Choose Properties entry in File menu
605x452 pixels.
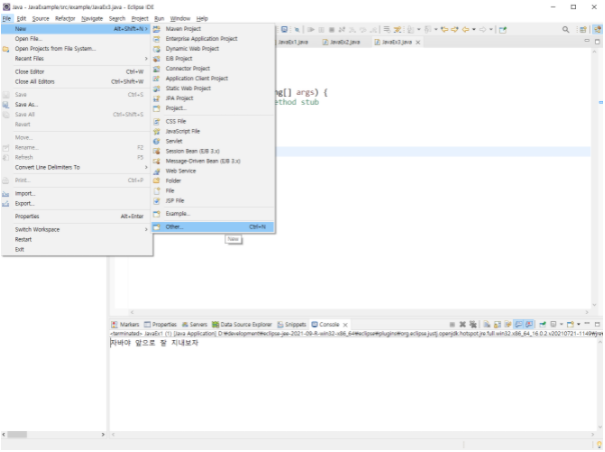pos(77,217)
